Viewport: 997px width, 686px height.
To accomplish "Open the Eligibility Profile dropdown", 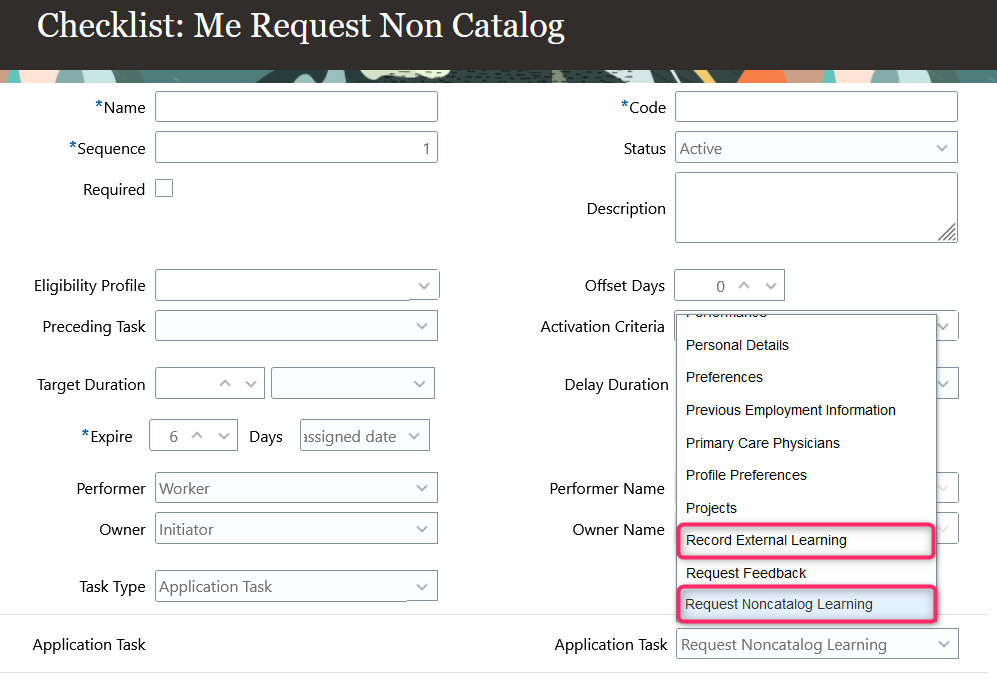I will coord(424,285).
